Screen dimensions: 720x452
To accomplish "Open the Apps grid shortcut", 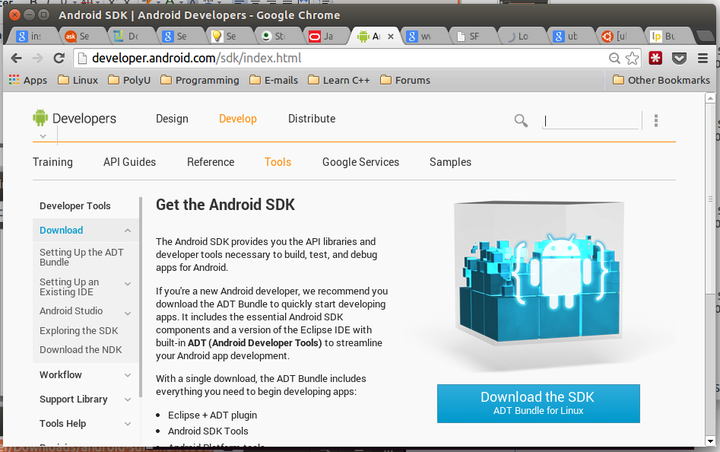I will coord(28,80).
